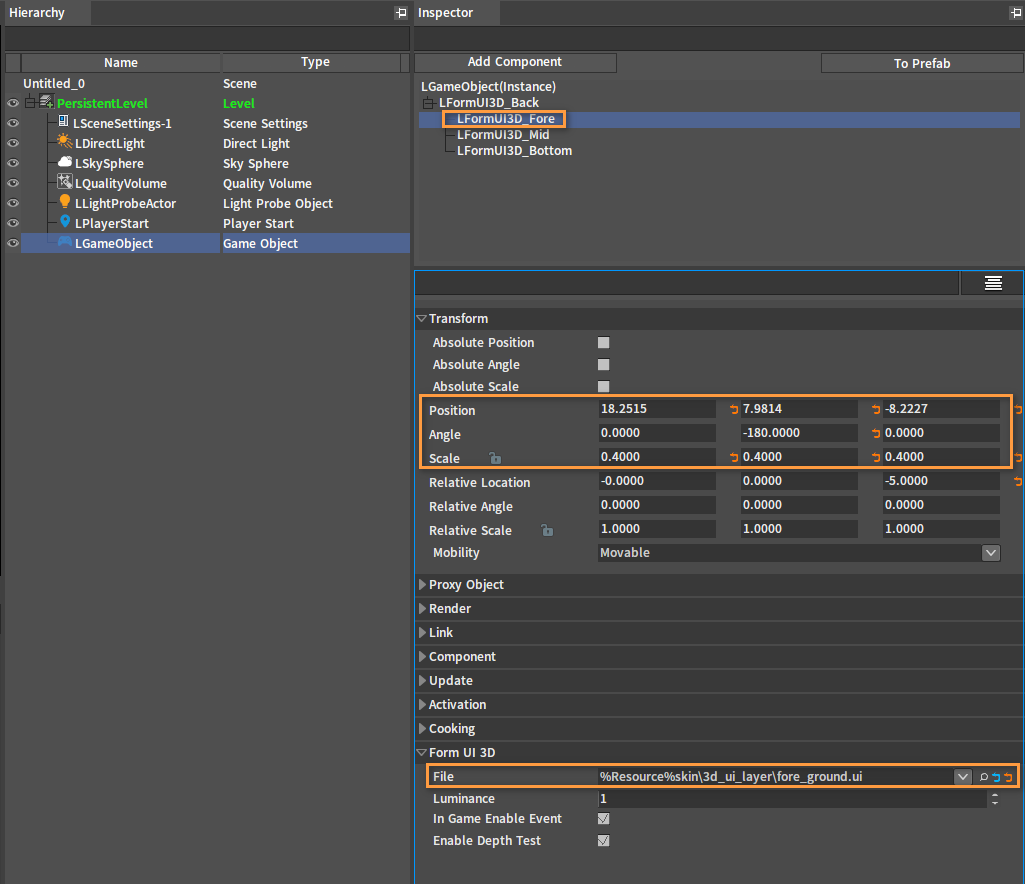The image size is (1025, 884).
Task: Browse for File with magnifier icon
Action: coord(984,777)
